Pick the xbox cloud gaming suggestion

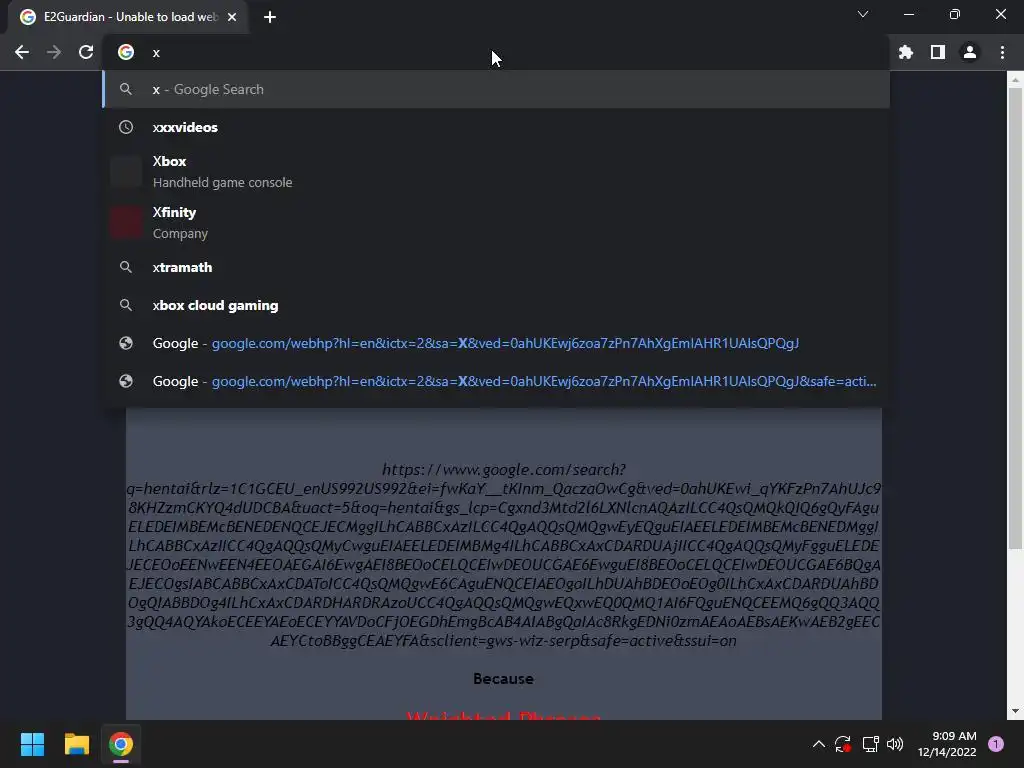point(496,305)
